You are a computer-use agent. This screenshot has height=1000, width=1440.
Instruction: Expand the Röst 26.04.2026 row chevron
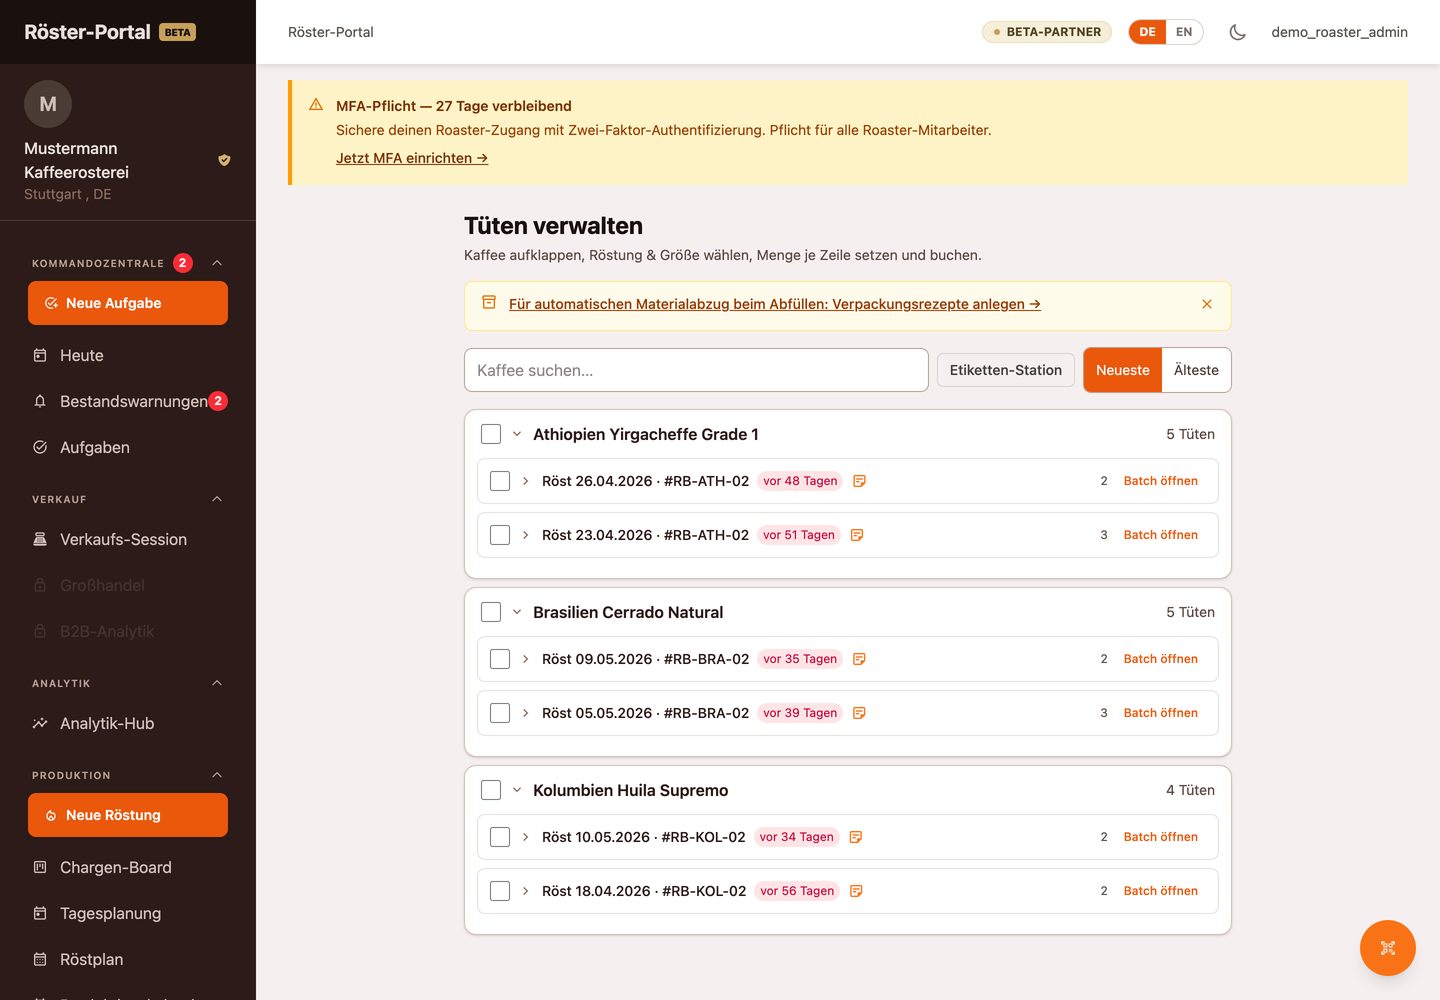[526, 481]
